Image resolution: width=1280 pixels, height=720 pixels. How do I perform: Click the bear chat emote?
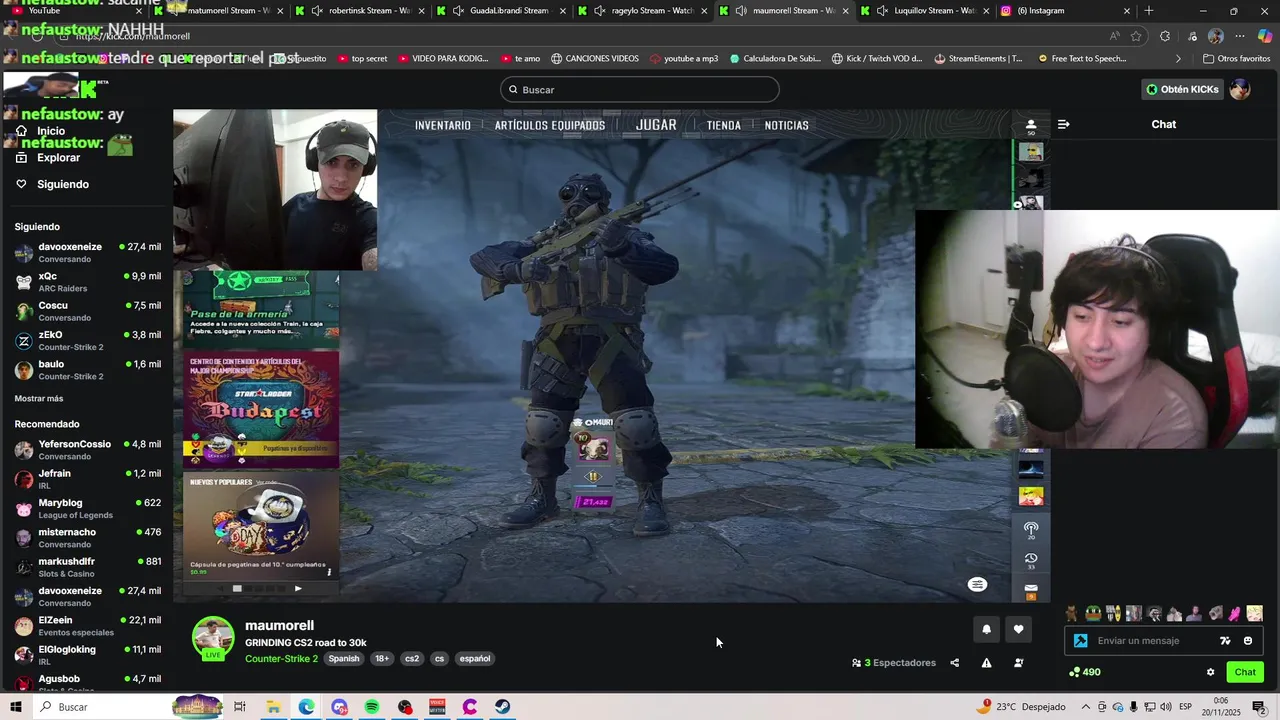coord(1072,614)
